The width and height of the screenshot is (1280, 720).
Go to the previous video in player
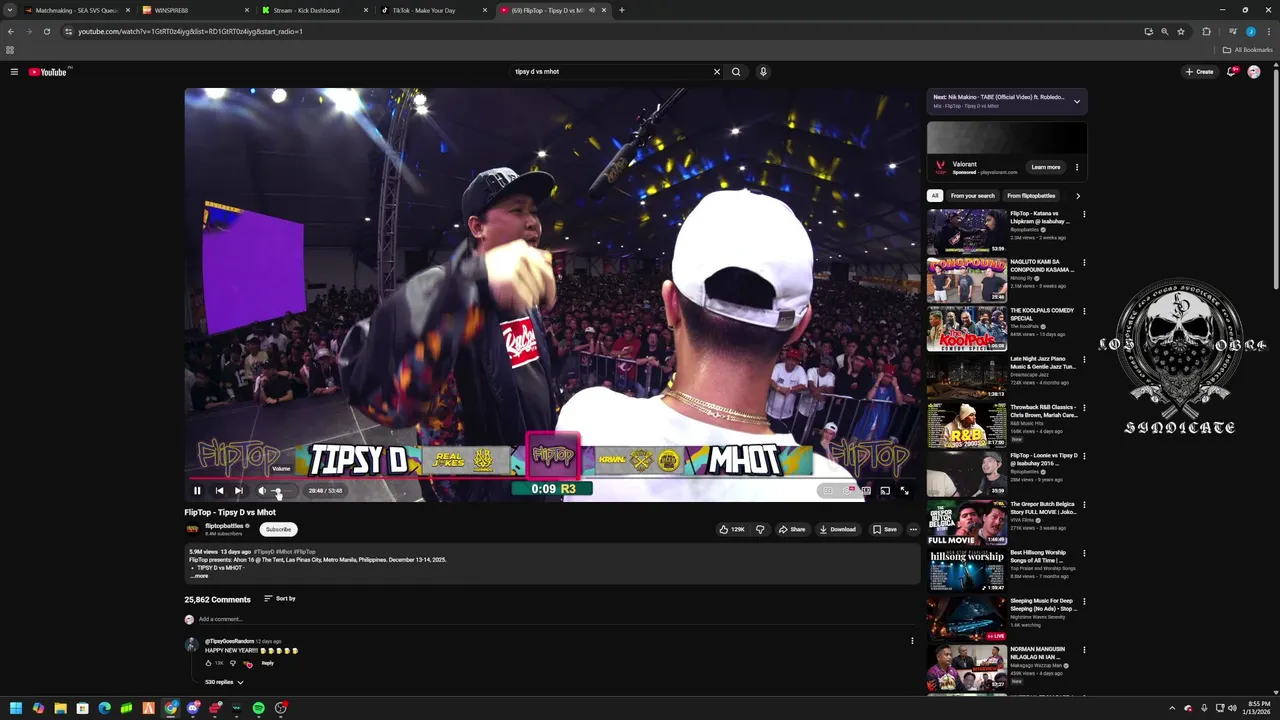pos(219,490)
